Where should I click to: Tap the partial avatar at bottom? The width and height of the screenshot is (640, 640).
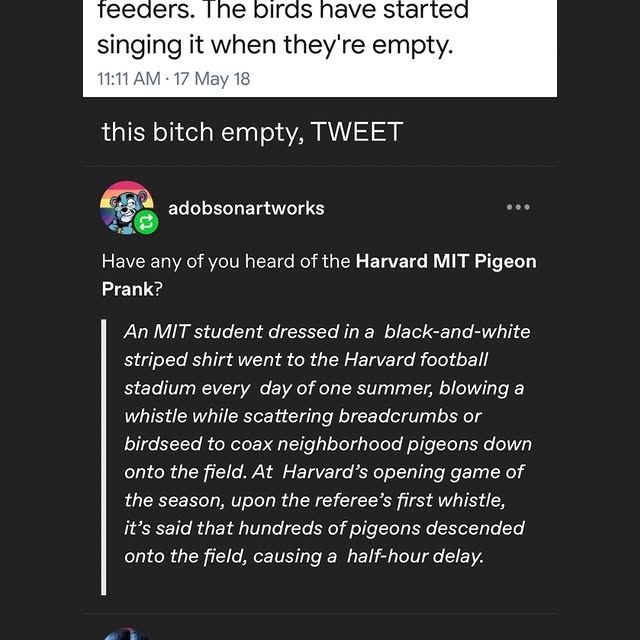point(125,633)
